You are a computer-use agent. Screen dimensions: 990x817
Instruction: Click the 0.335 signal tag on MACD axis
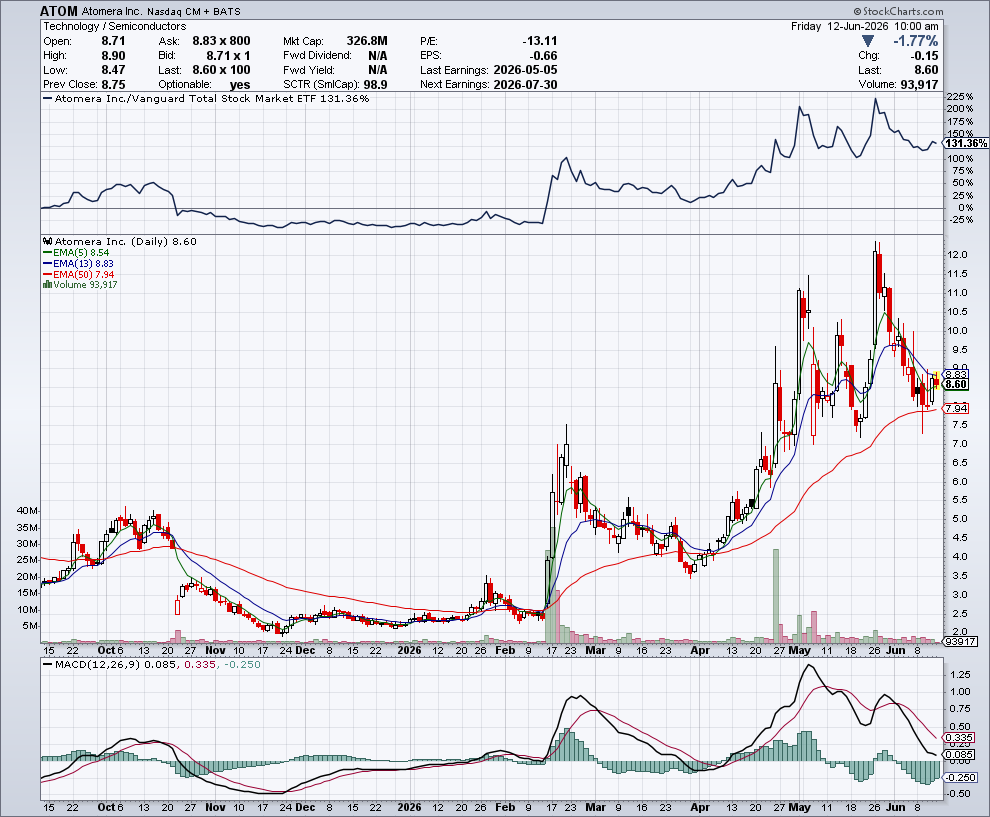(x=959, y=737)
